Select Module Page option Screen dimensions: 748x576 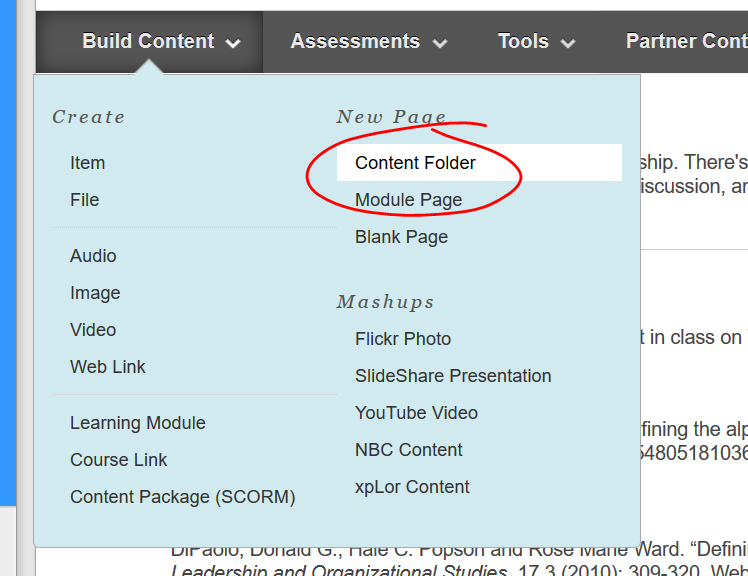(x=408, y=200)
